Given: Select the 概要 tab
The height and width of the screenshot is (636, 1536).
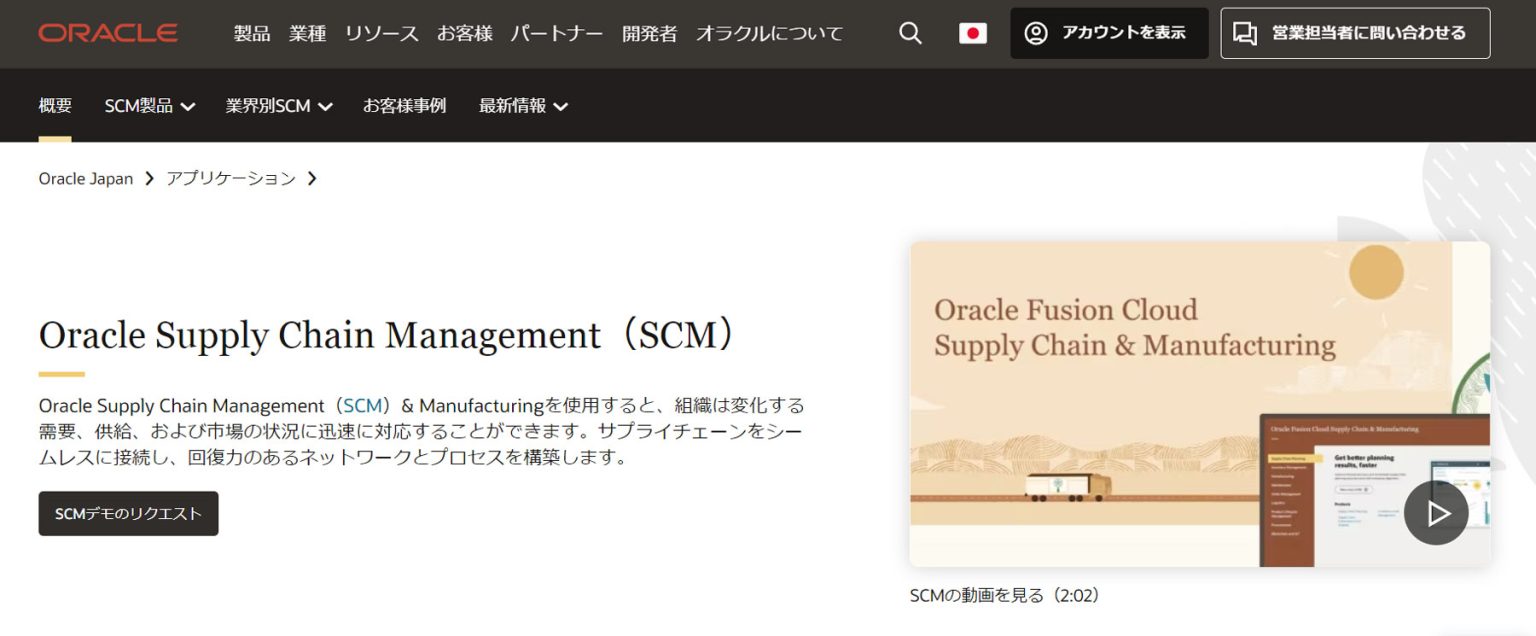Looking at the screenshot, I should 54,106.
